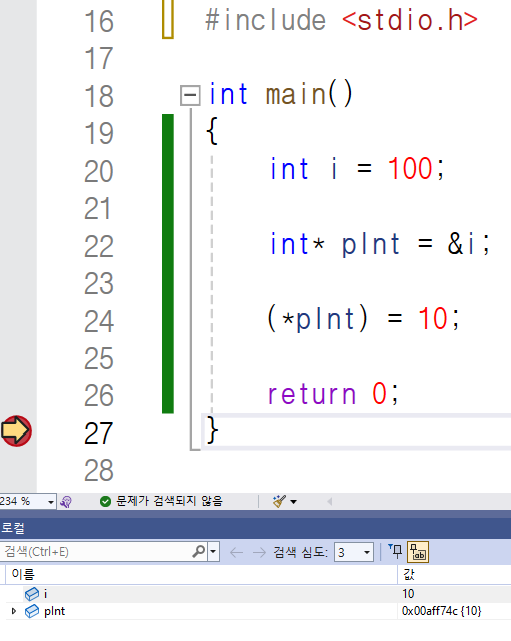Click the IntelliCode brain icon in status strip
The image size is (511, 641).
[x=66, y=501]
